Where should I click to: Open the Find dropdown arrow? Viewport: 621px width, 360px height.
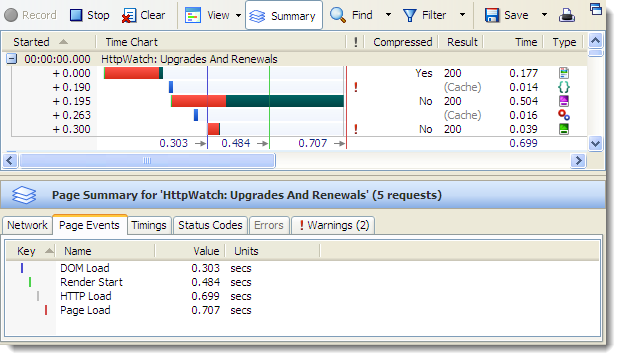click(x=388, y=15)
